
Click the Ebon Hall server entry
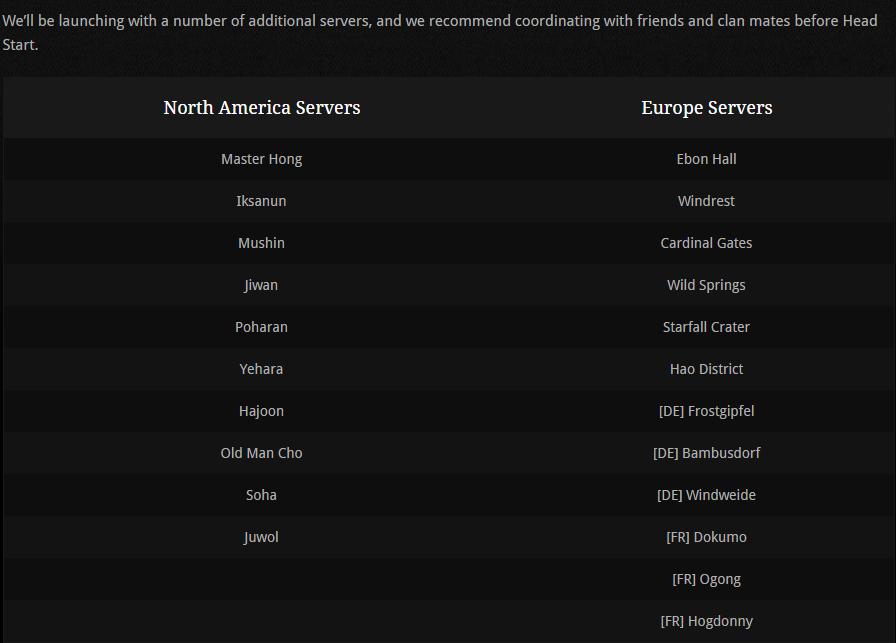point(706,159)
